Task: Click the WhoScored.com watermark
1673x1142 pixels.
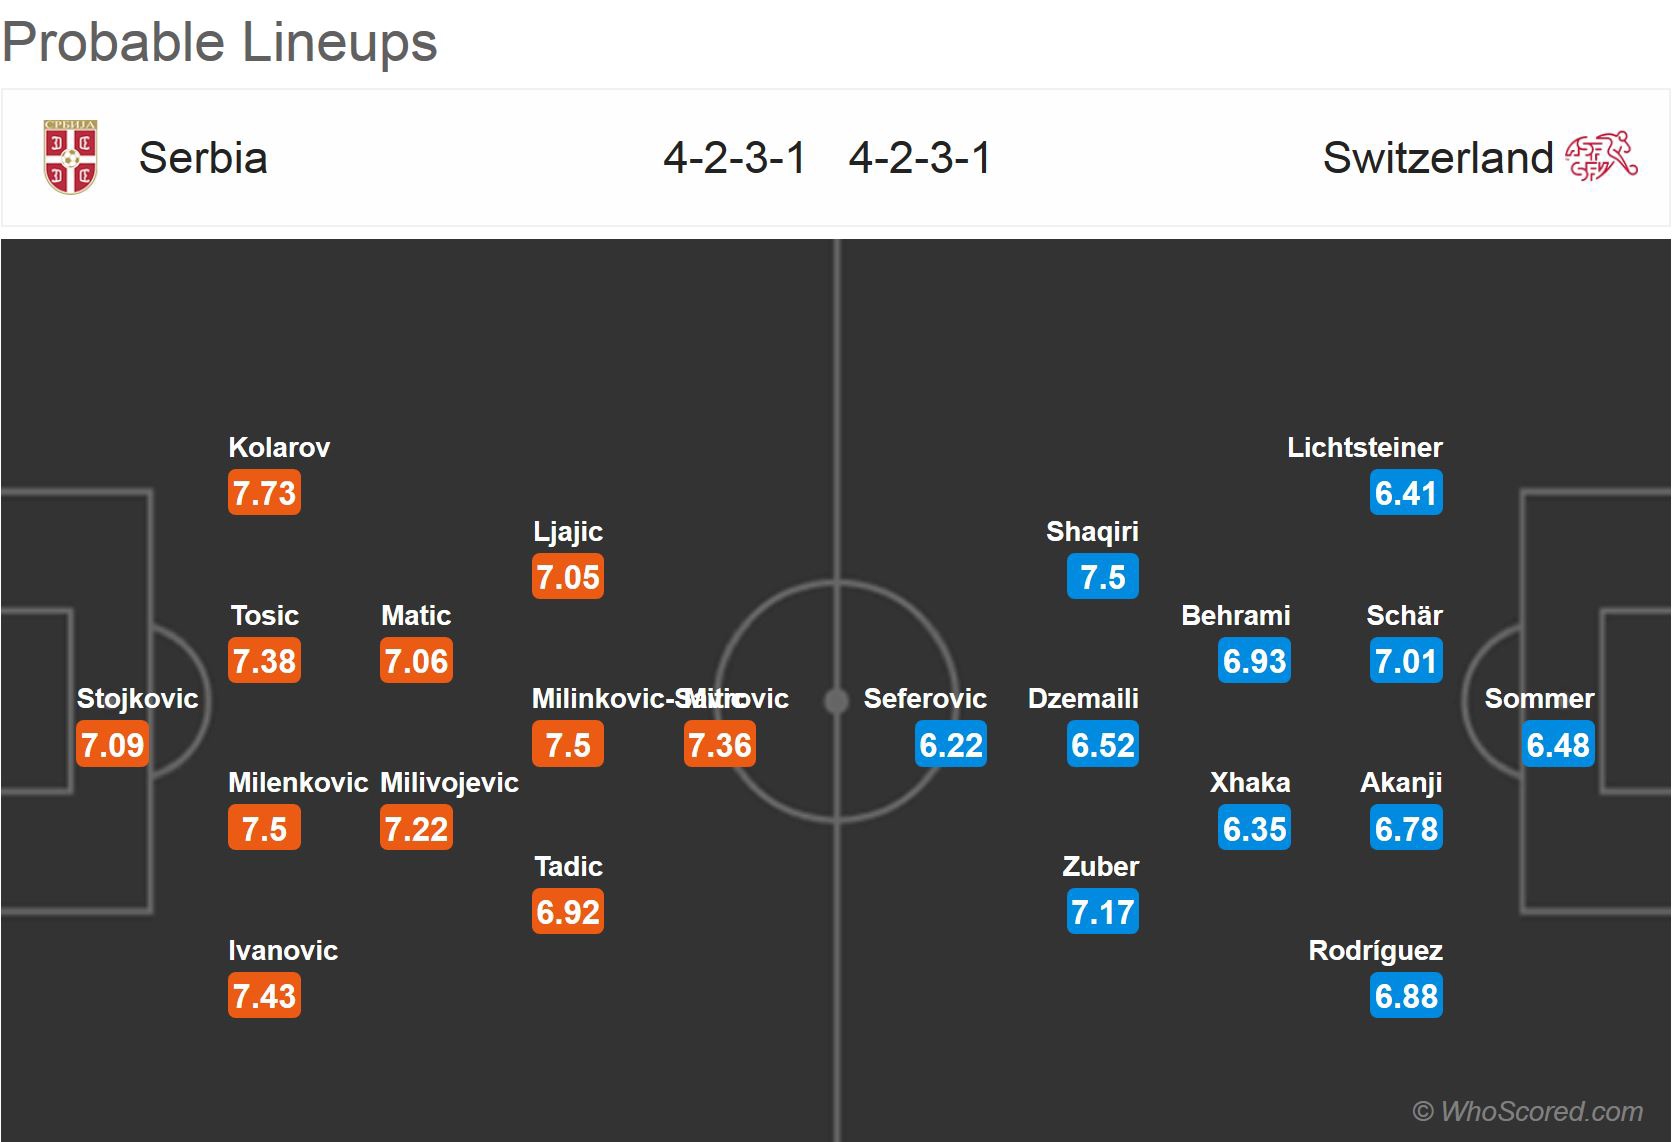Action: 1527,1111
